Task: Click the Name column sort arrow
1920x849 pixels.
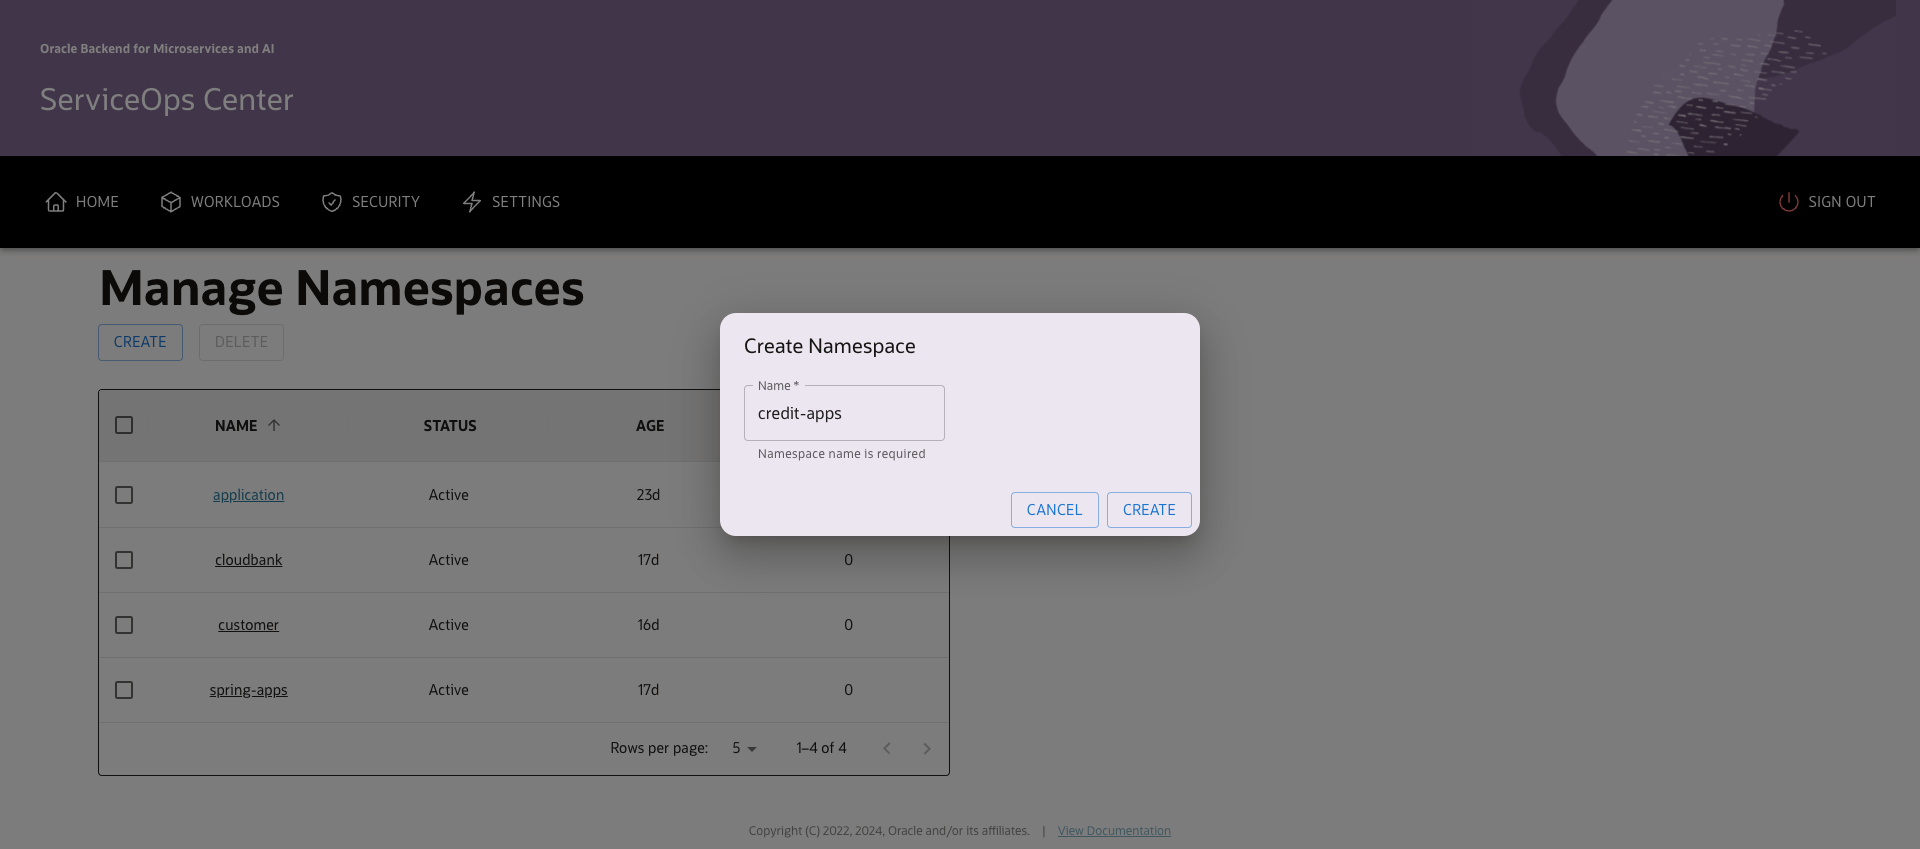Action: 274,425
